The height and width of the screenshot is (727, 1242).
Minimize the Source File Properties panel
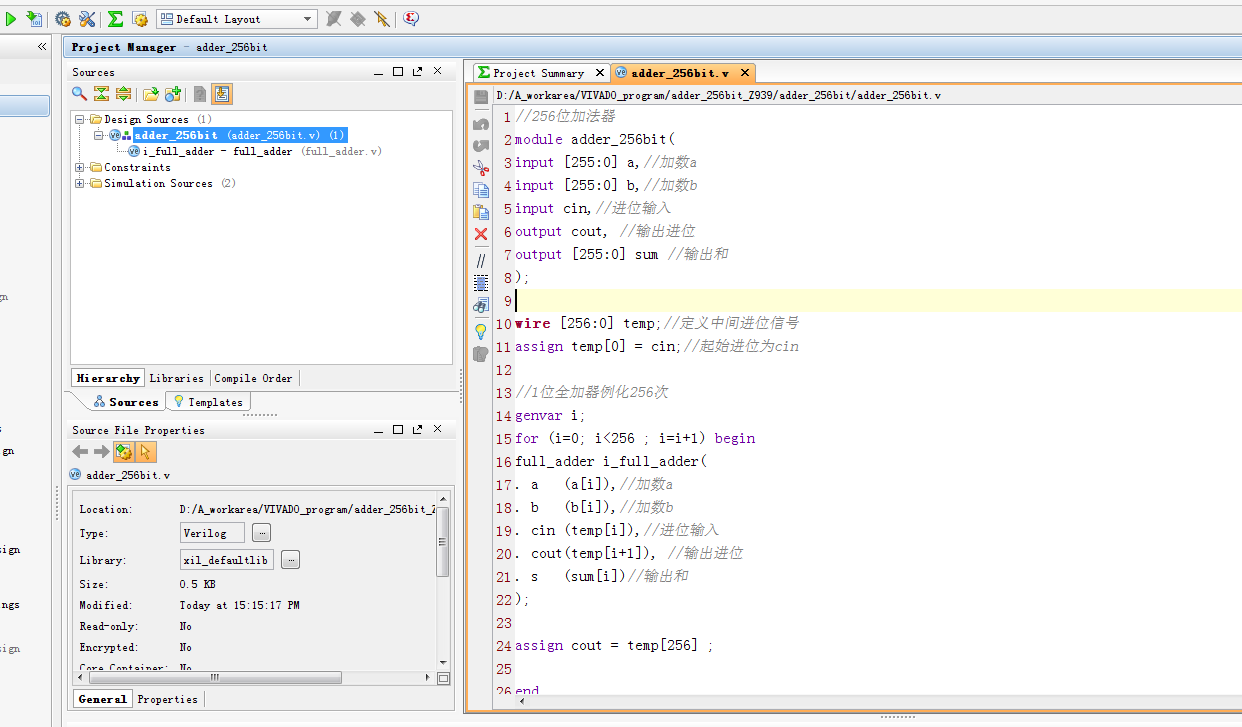[379, 430]
